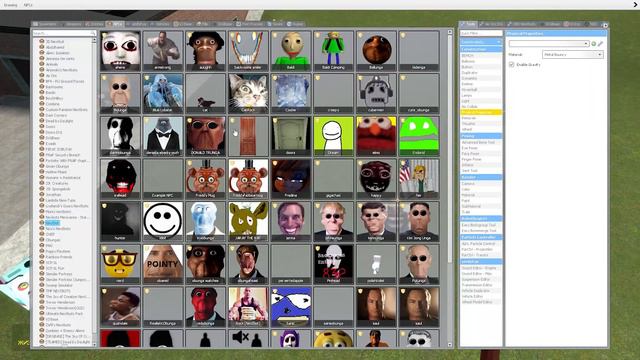Image resolution: width=640 pixels, height=360 pixels.
Task: Select the Example NPC tile
Action: click(x=162, y=179)
